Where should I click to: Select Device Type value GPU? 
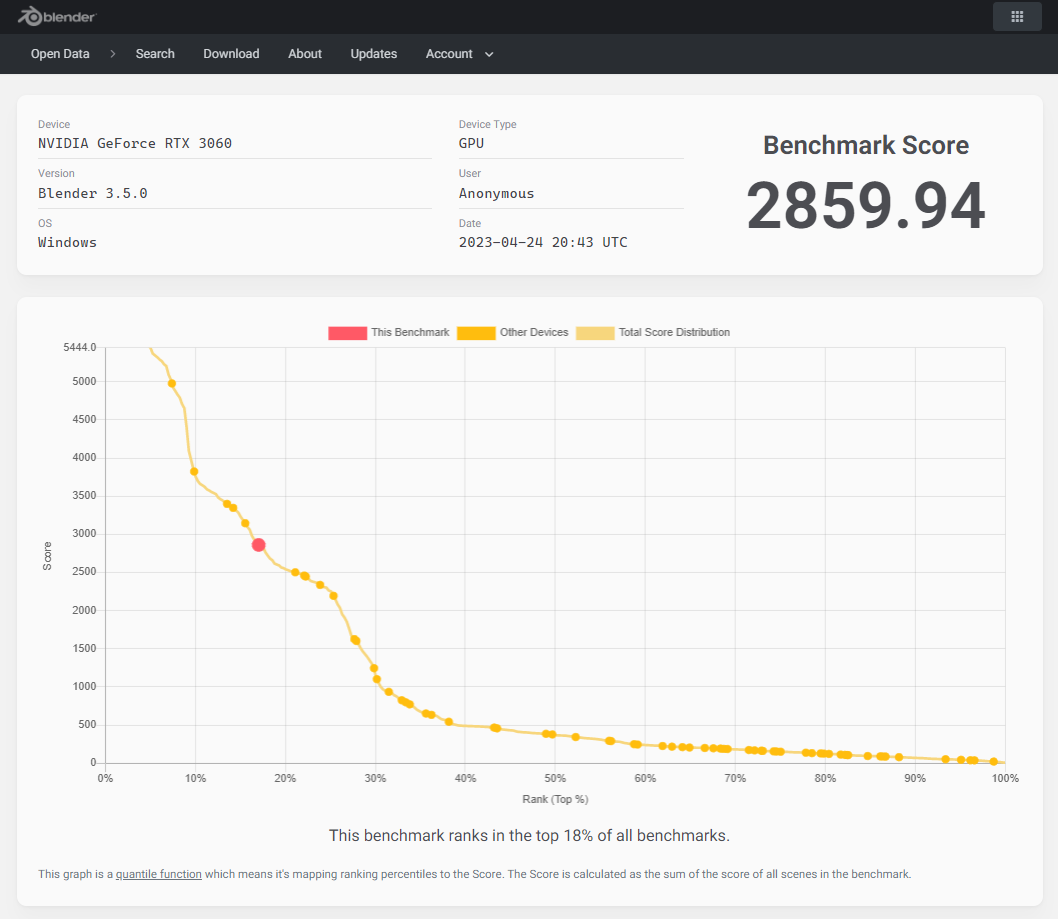point(472,143)
